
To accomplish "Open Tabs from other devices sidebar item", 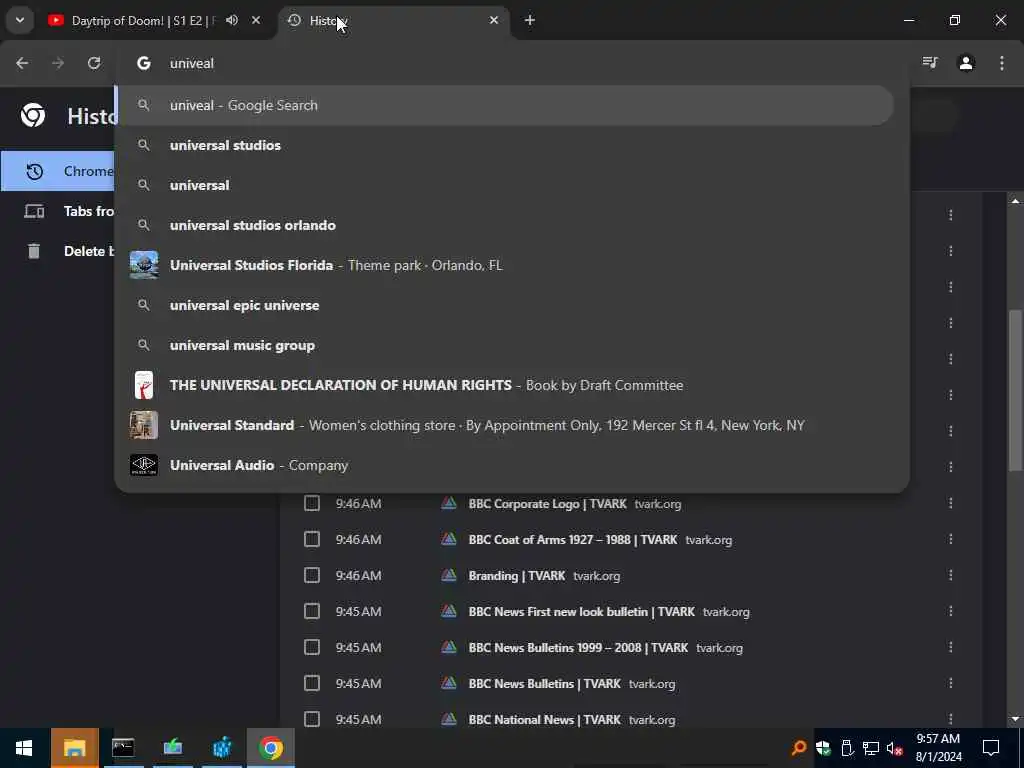I will 57,211.
